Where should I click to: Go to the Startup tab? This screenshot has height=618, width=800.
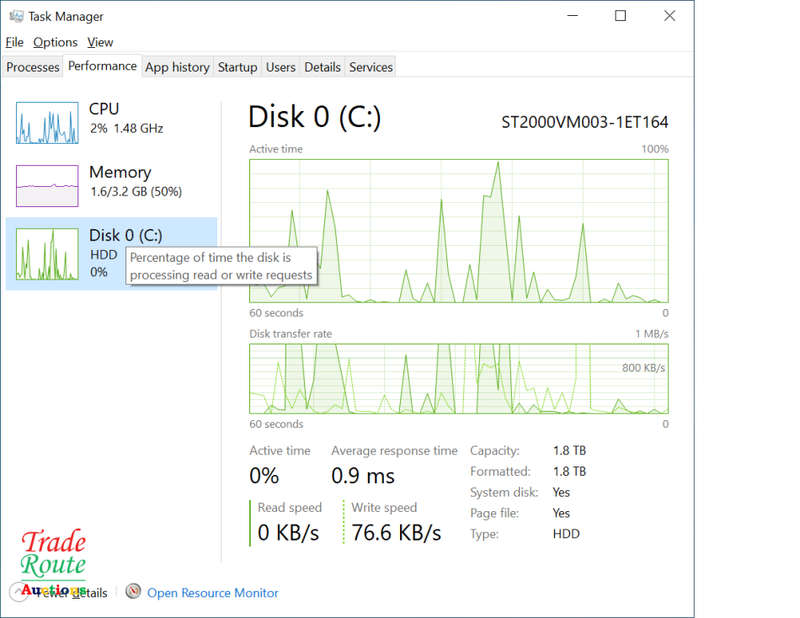[x=237, y=67]
